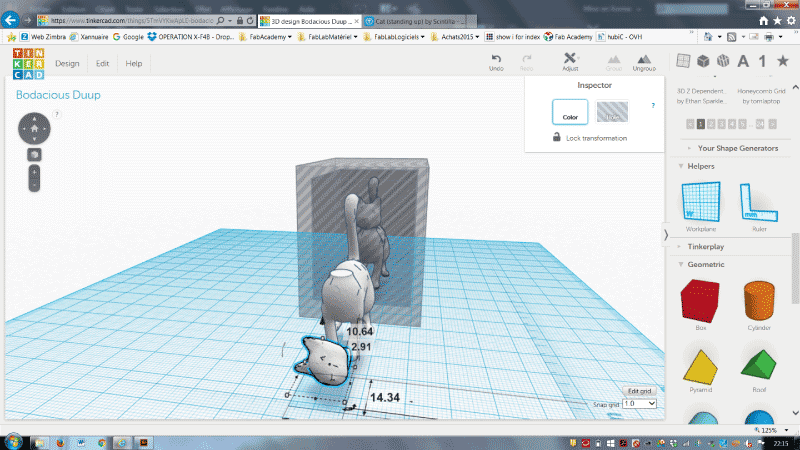Open the Google bookmark
This screenshot has height=450, width=800.
click(x=128, y=37)
